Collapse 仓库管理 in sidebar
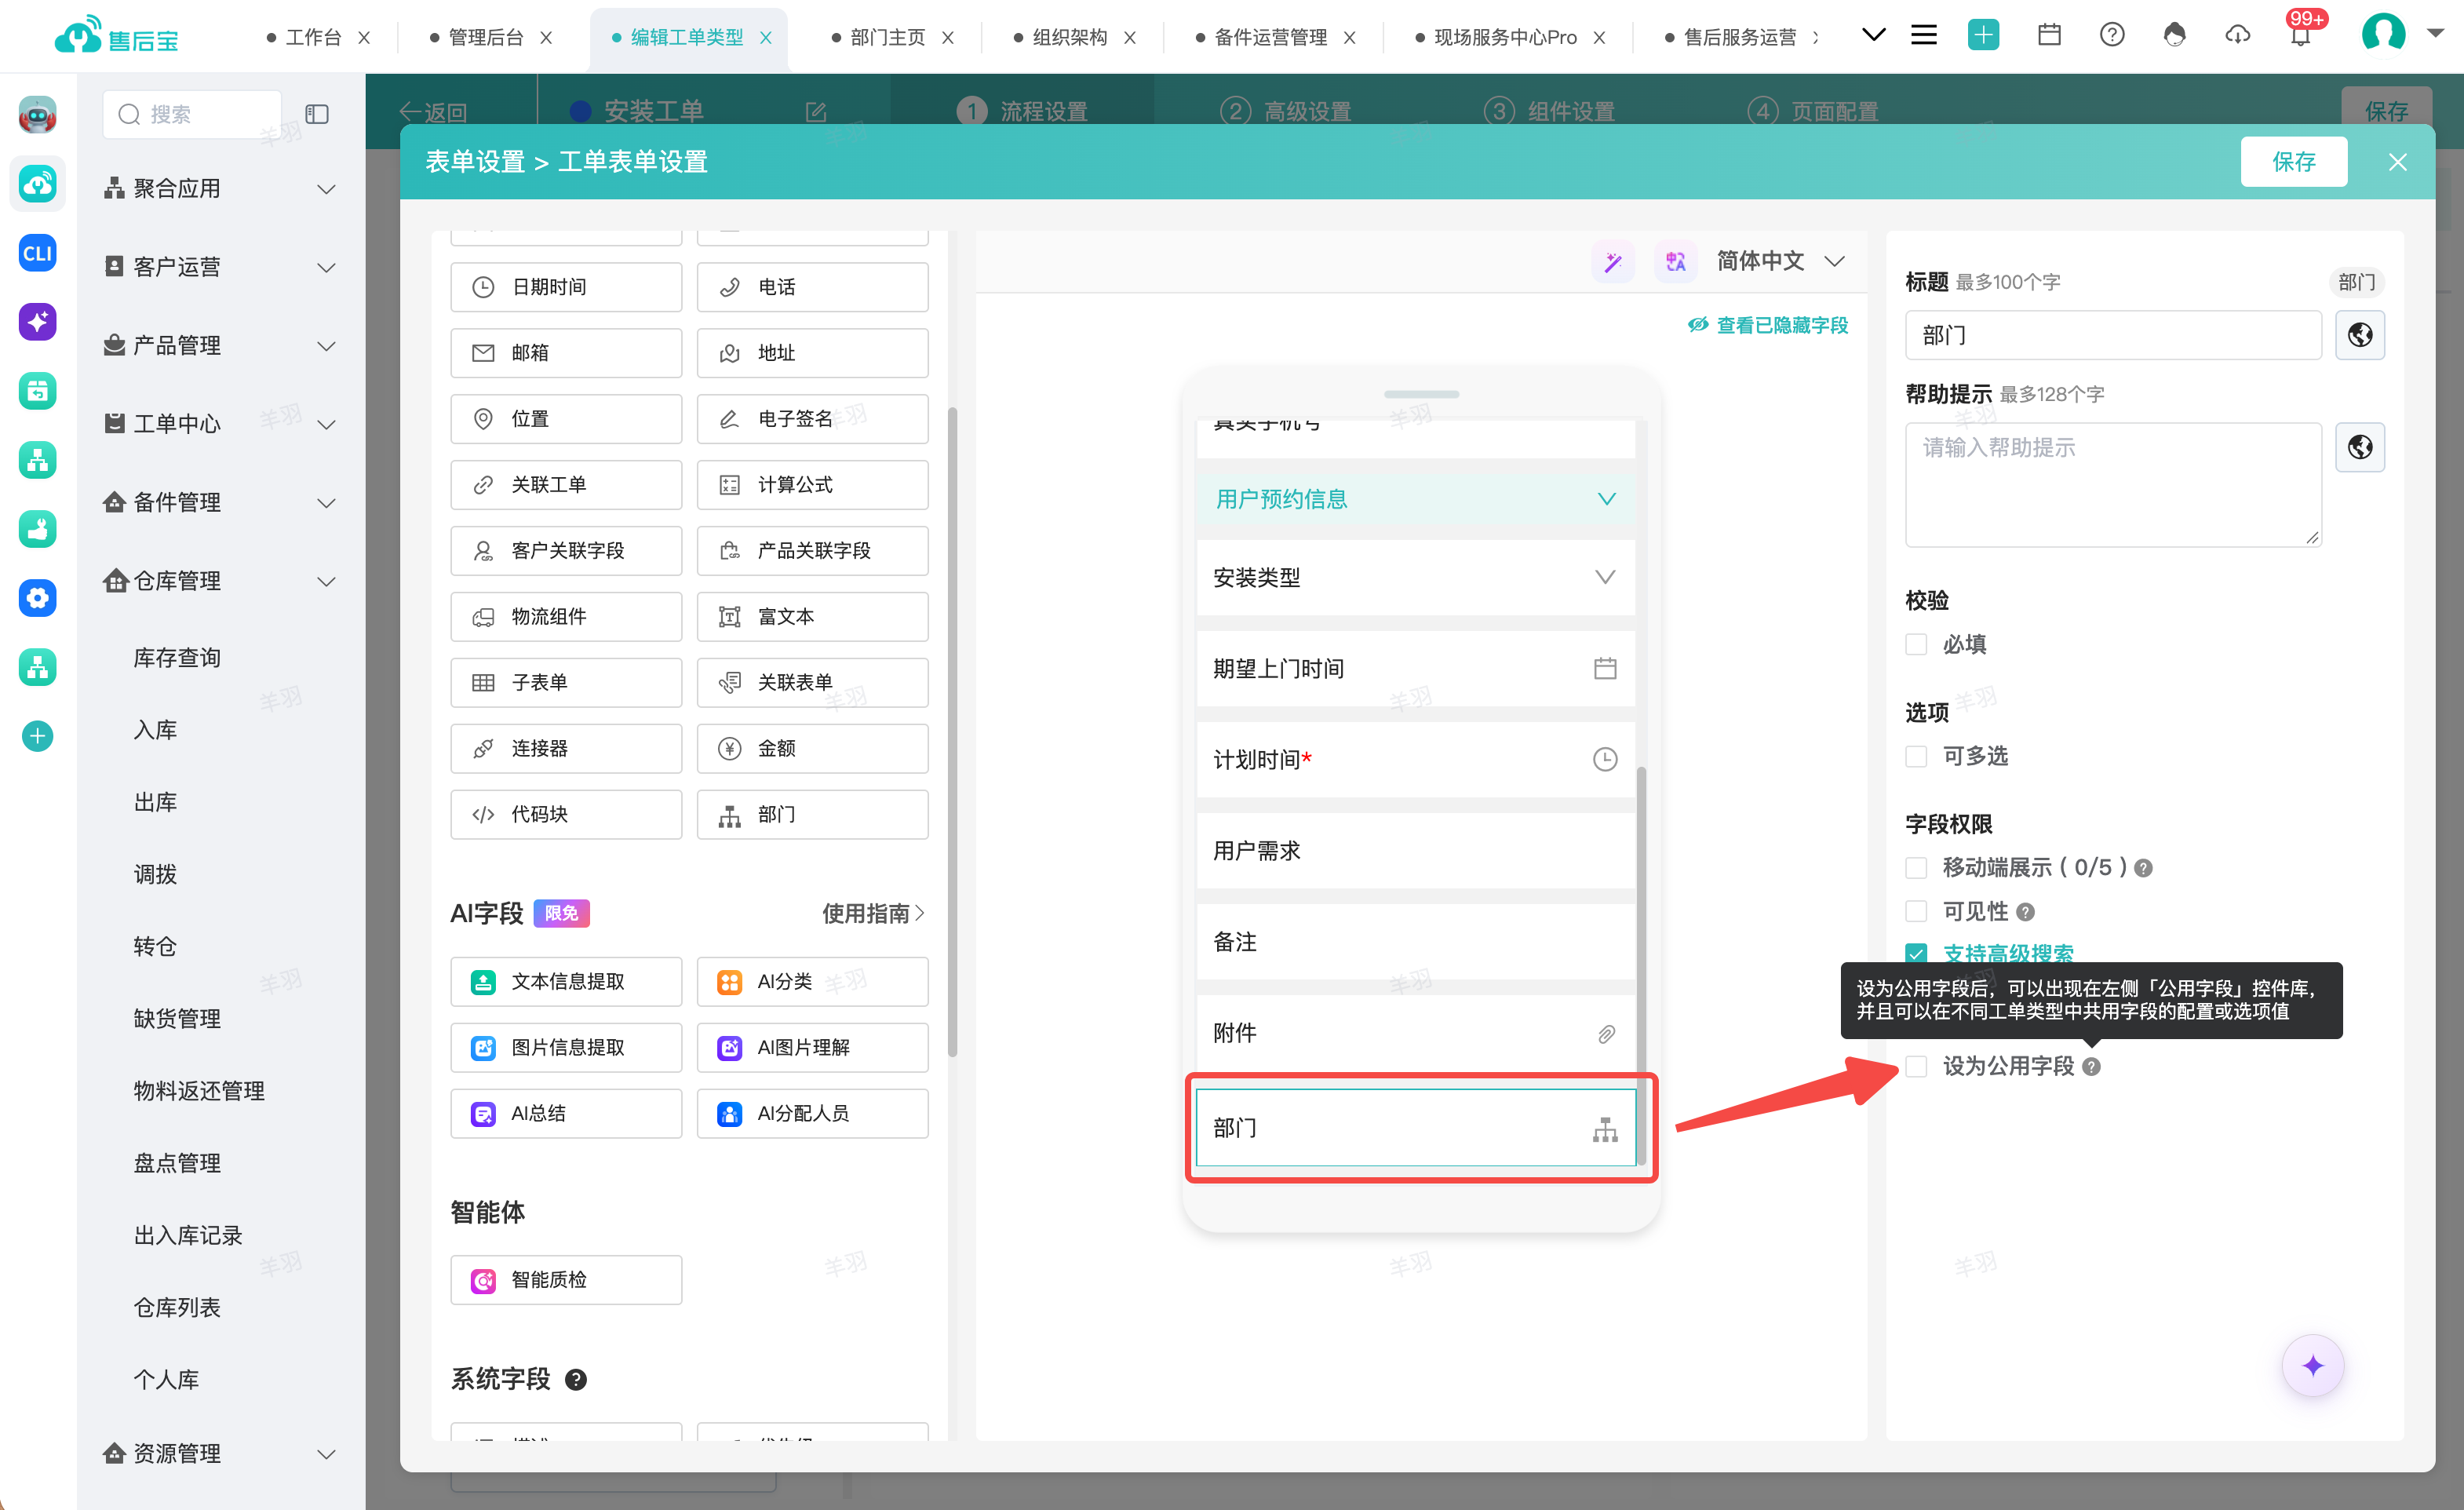 pyautogui.click(x=220, y=581)
